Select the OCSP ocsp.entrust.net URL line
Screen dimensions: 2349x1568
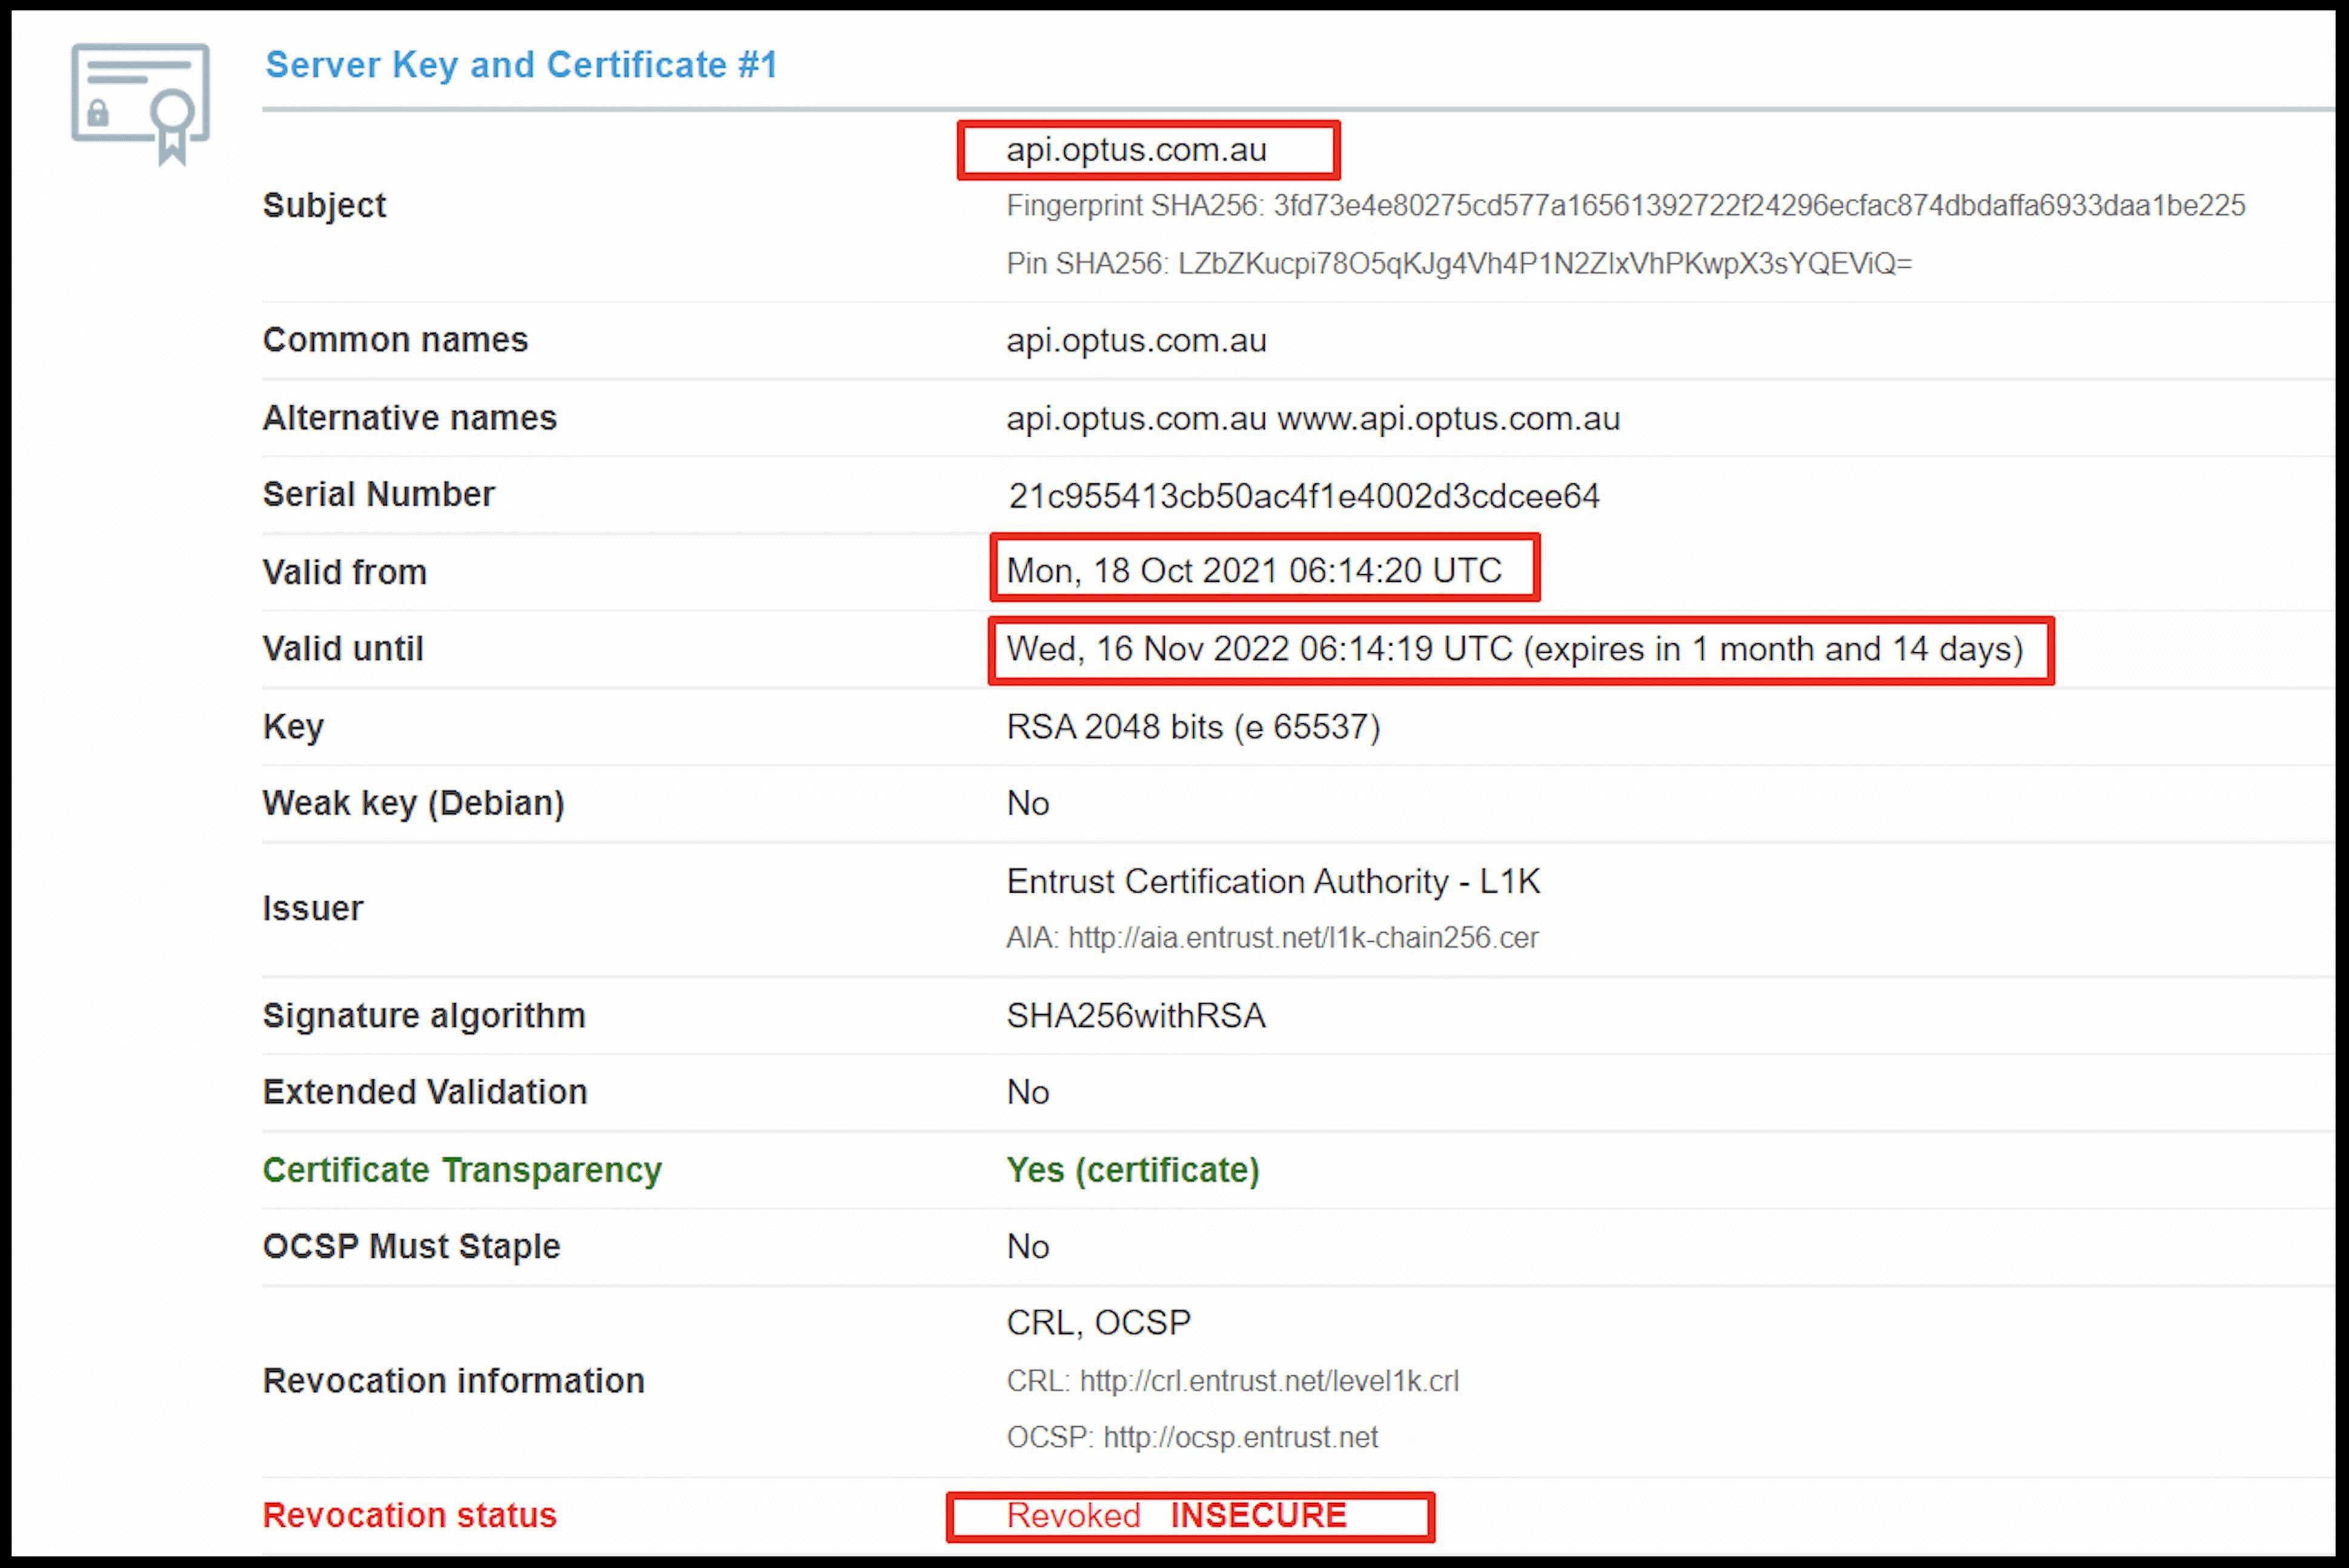[1192, 1438]
